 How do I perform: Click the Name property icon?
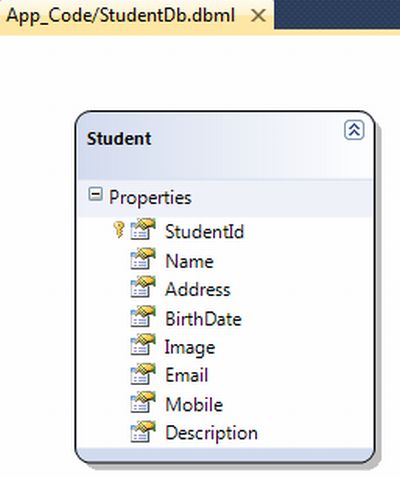coord(143,258)
